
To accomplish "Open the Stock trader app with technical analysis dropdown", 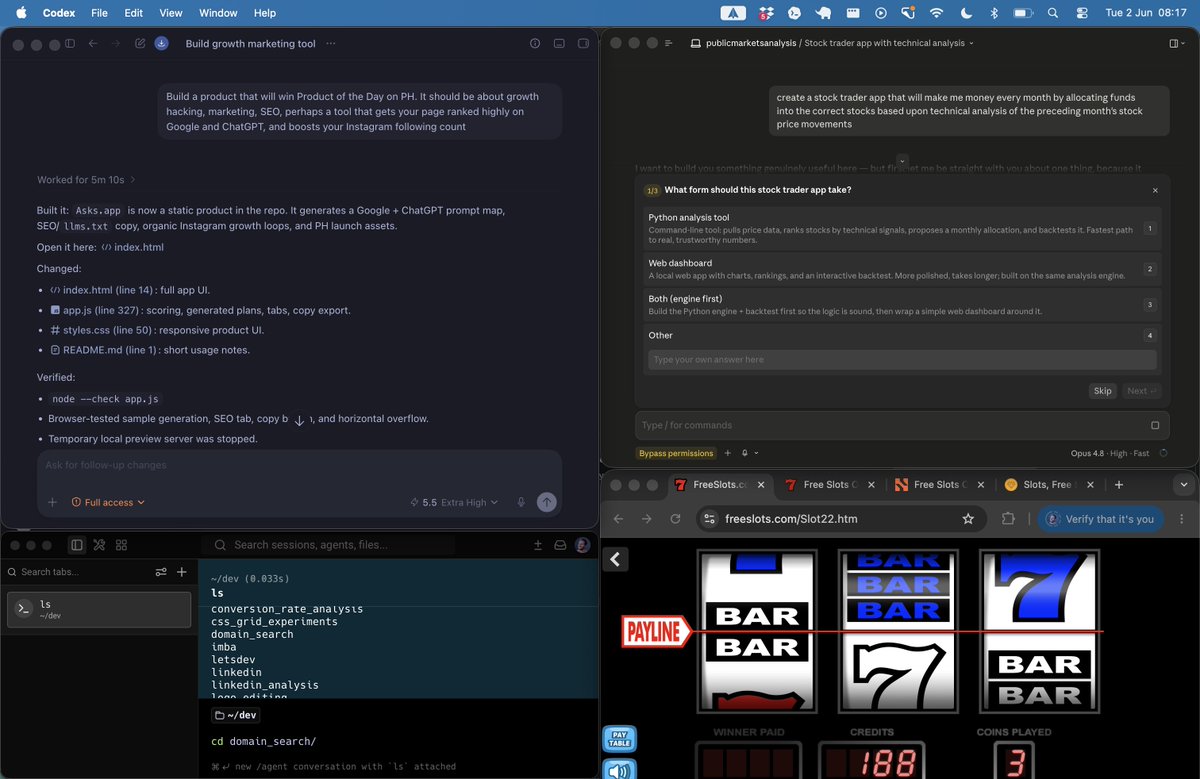I will [x=888, y=43].
